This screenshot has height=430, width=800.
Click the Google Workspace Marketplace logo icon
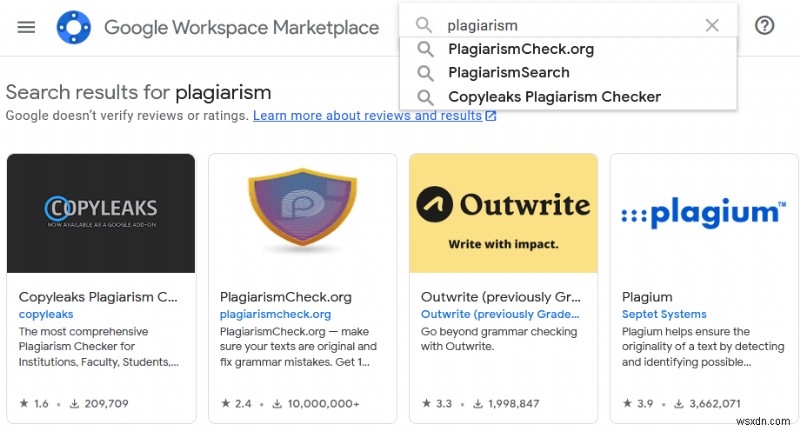coord(73,27)
